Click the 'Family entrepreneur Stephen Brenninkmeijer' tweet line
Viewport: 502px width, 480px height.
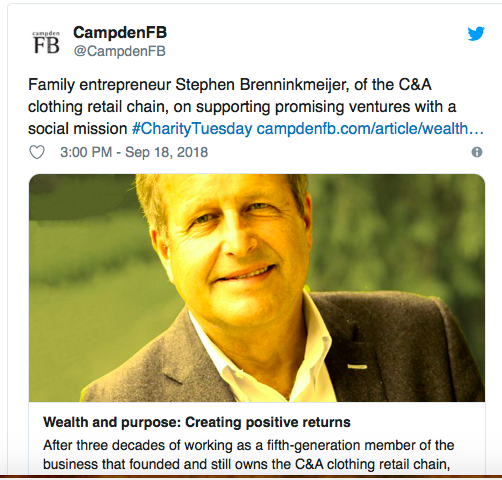pyautogui.click(x=230, y=85)
